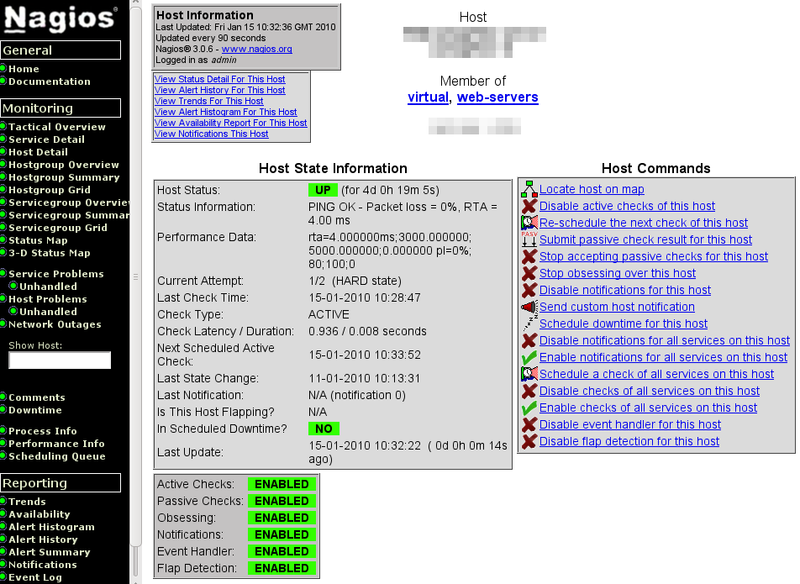Select Tactical Overview in the Monitoring menu
800x584 pixels.
[57, 127]
